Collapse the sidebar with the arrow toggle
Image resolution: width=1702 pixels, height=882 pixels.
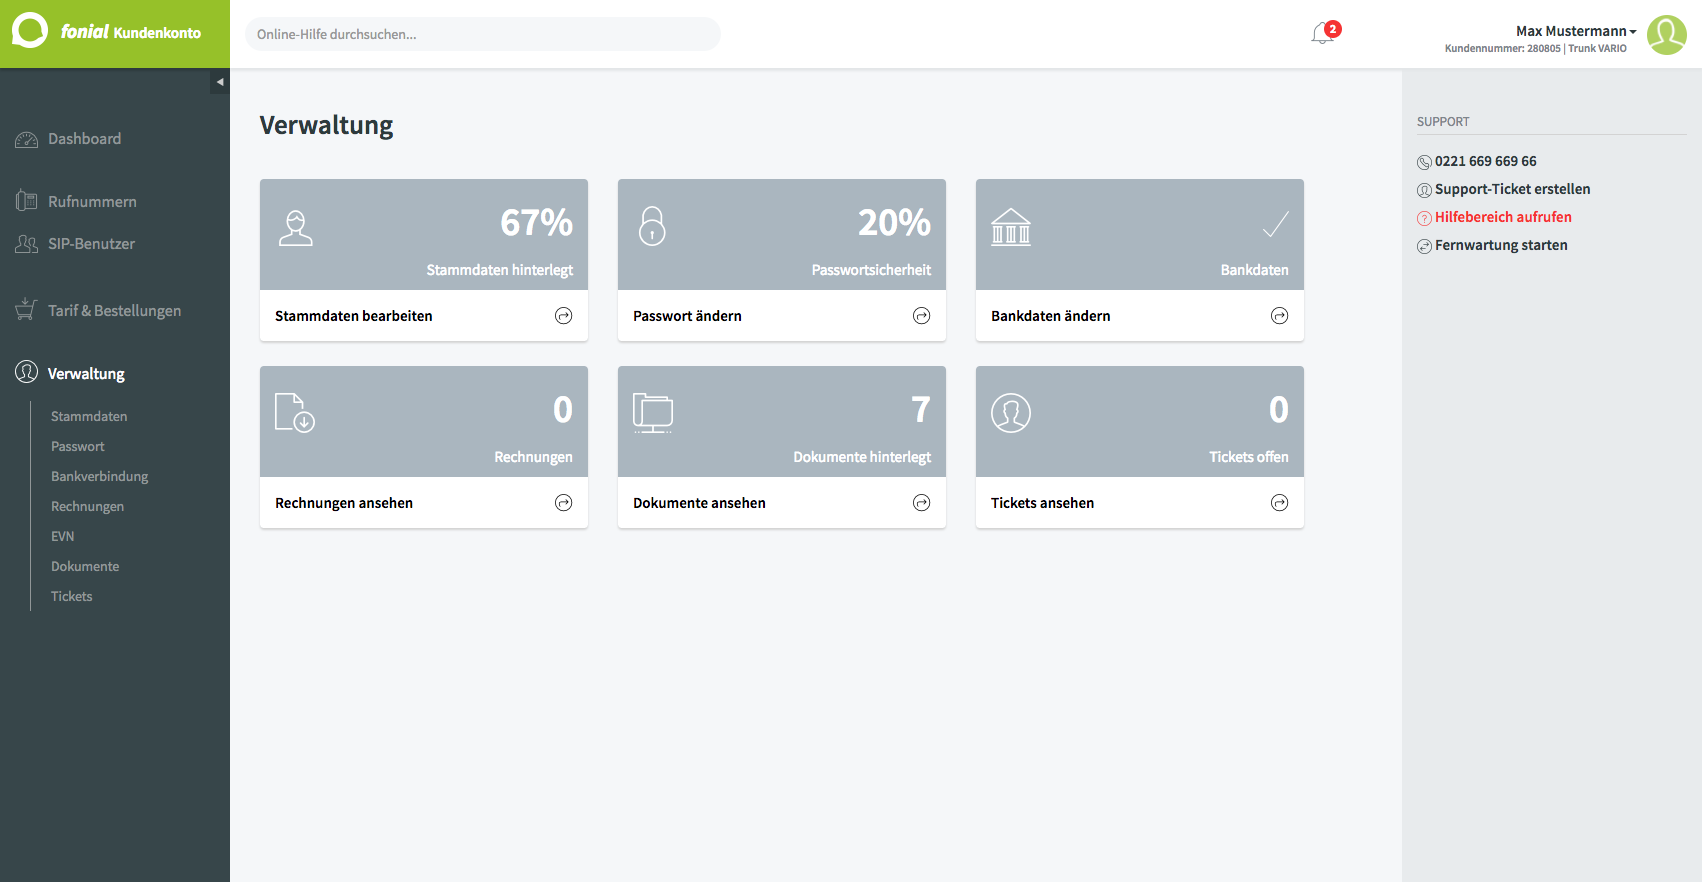(220, 82)
